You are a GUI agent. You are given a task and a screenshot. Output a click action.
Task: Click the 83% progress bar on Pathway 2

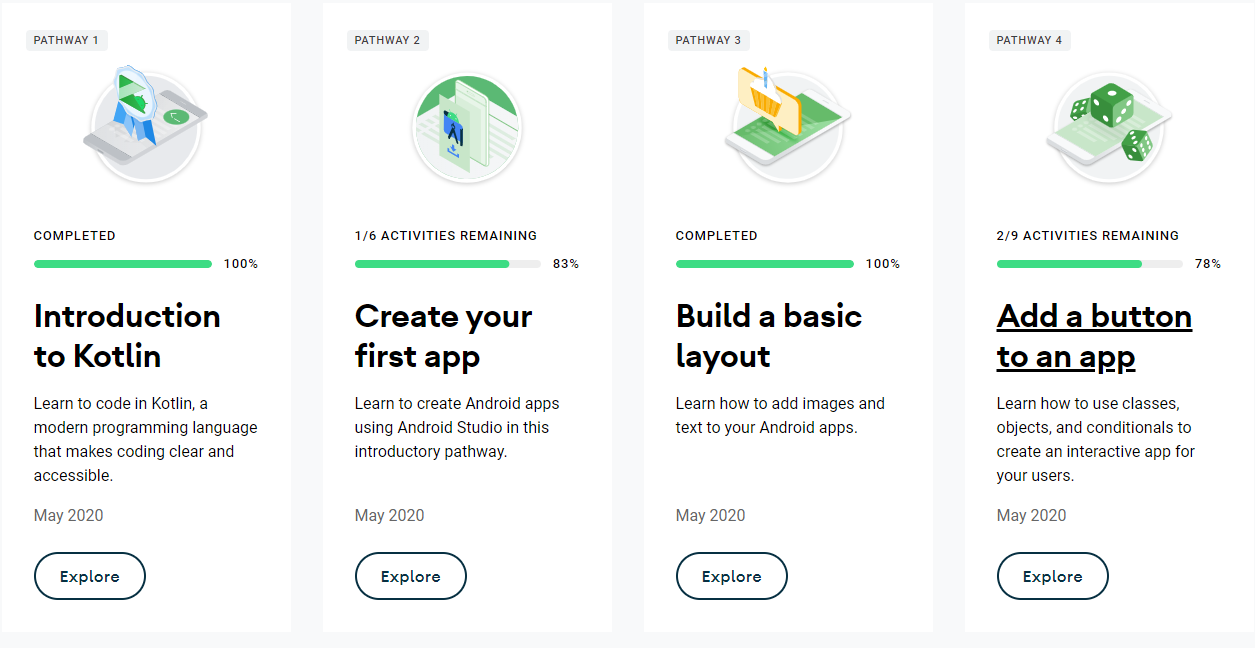point(445,263)
